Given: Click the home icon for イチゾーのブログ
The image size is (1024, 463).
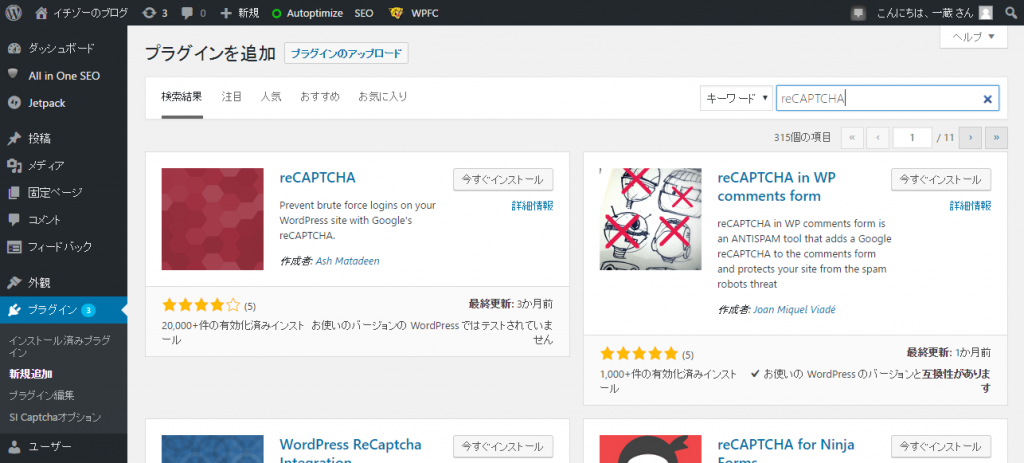Looking at the screenshot, I should (x=42, y=12).
